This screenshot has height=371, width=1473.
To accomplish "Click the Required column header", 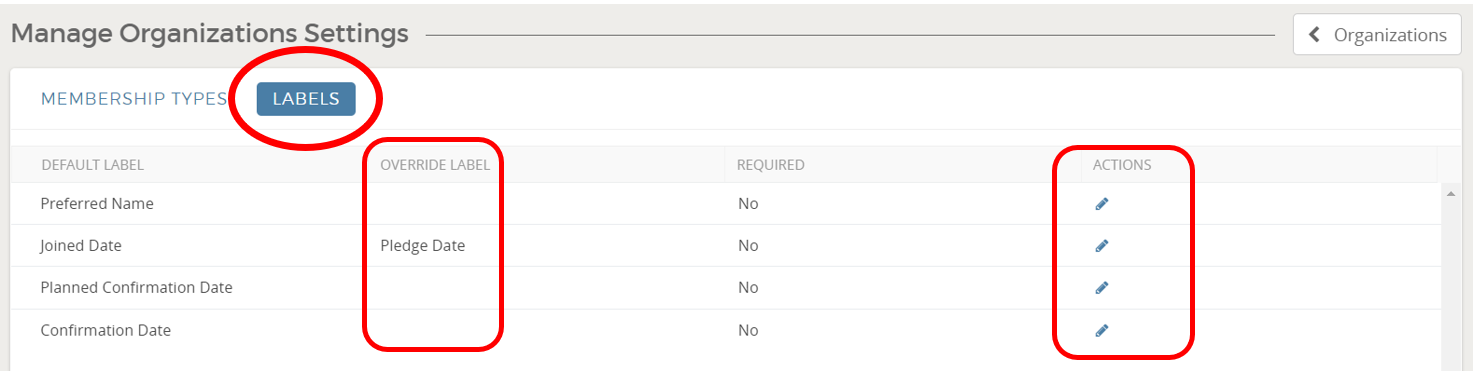I will coord(771,165).
